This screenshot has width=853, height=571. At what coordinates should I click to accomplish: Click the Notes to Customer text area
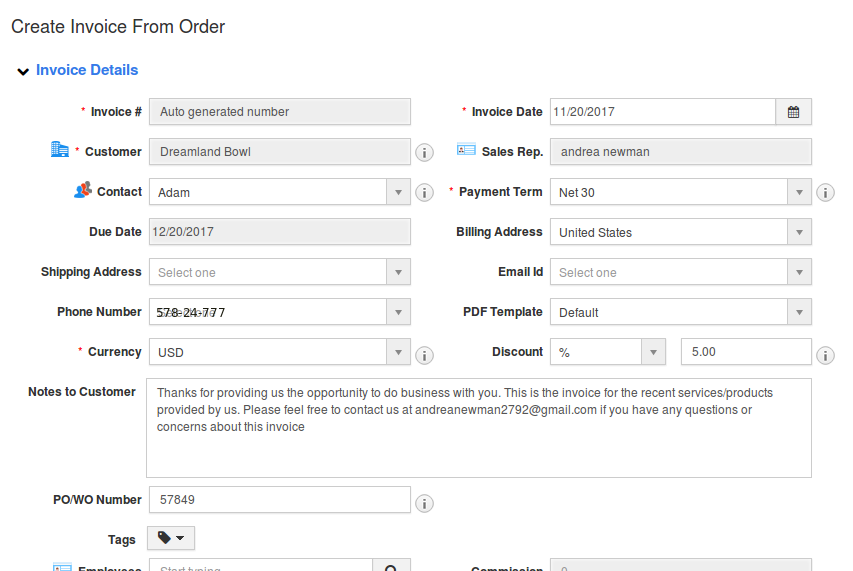[479, 428]
